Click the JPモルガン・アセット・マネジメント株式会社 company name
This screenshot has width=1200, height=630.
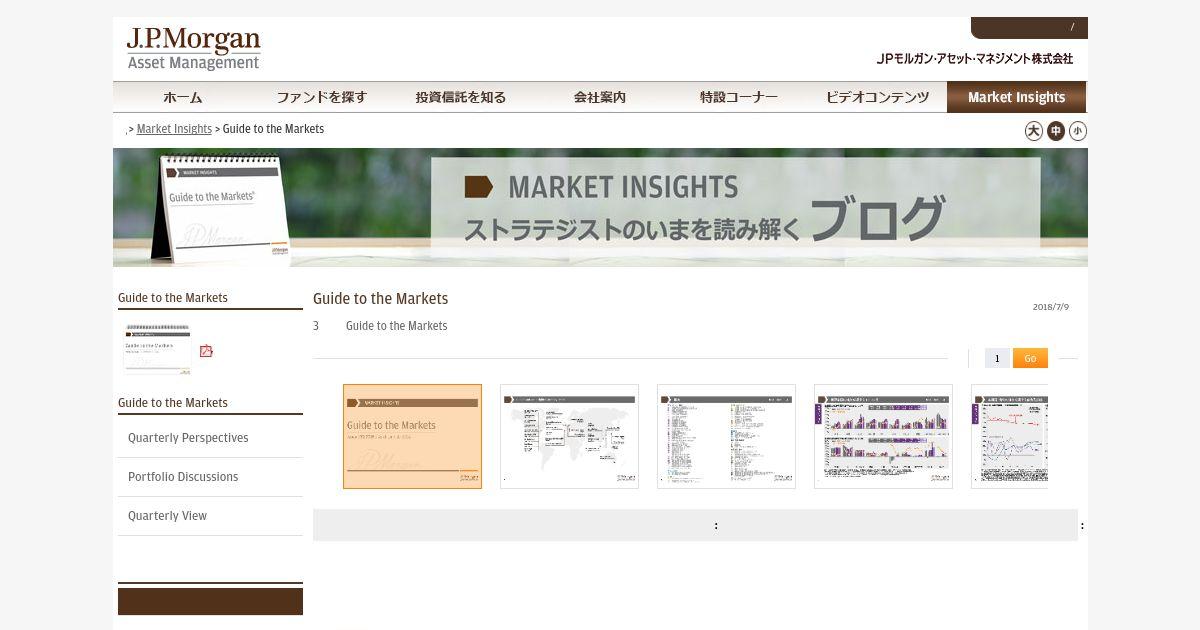[975, 59]
